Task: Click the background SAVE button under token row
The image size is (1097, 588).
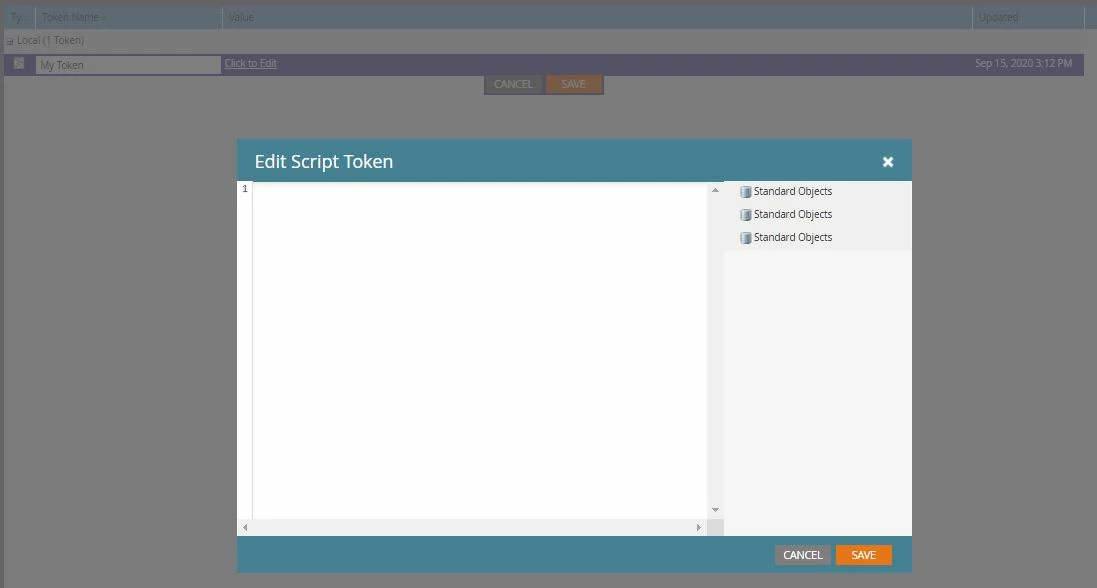Action: (574, 84)
